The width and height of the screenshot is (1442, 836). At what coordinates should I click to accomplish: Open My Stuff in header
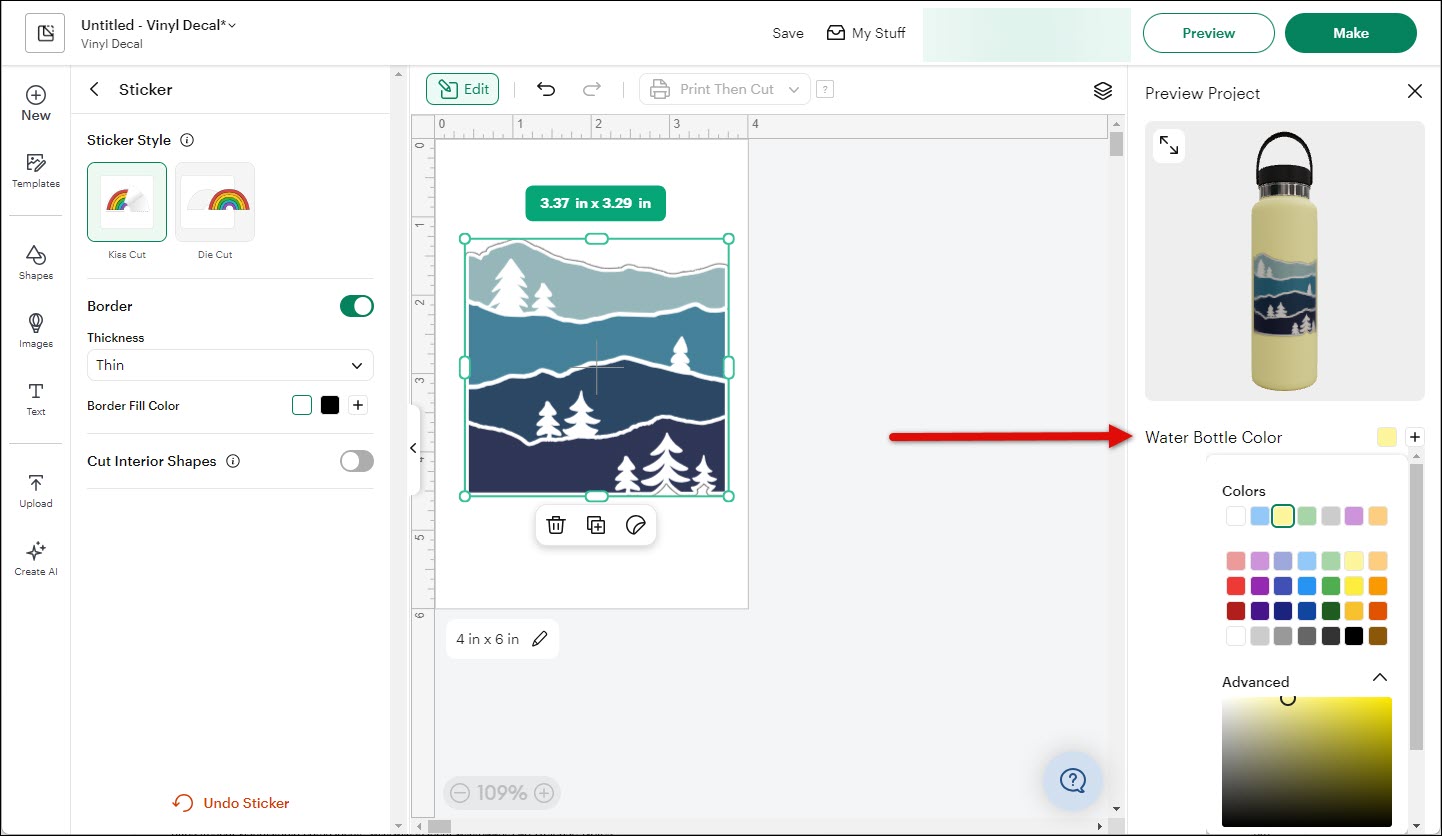866,33
